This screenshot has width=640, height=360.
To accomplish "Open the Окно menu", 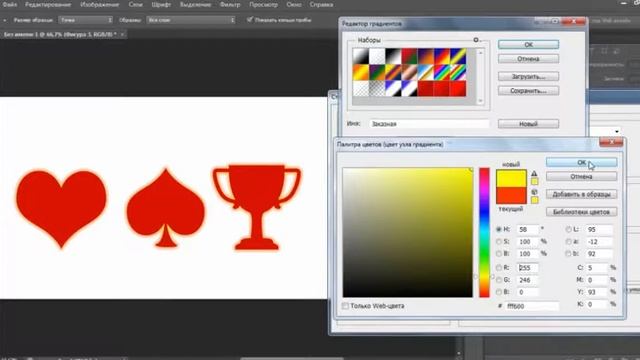I will tap(294, 4).
